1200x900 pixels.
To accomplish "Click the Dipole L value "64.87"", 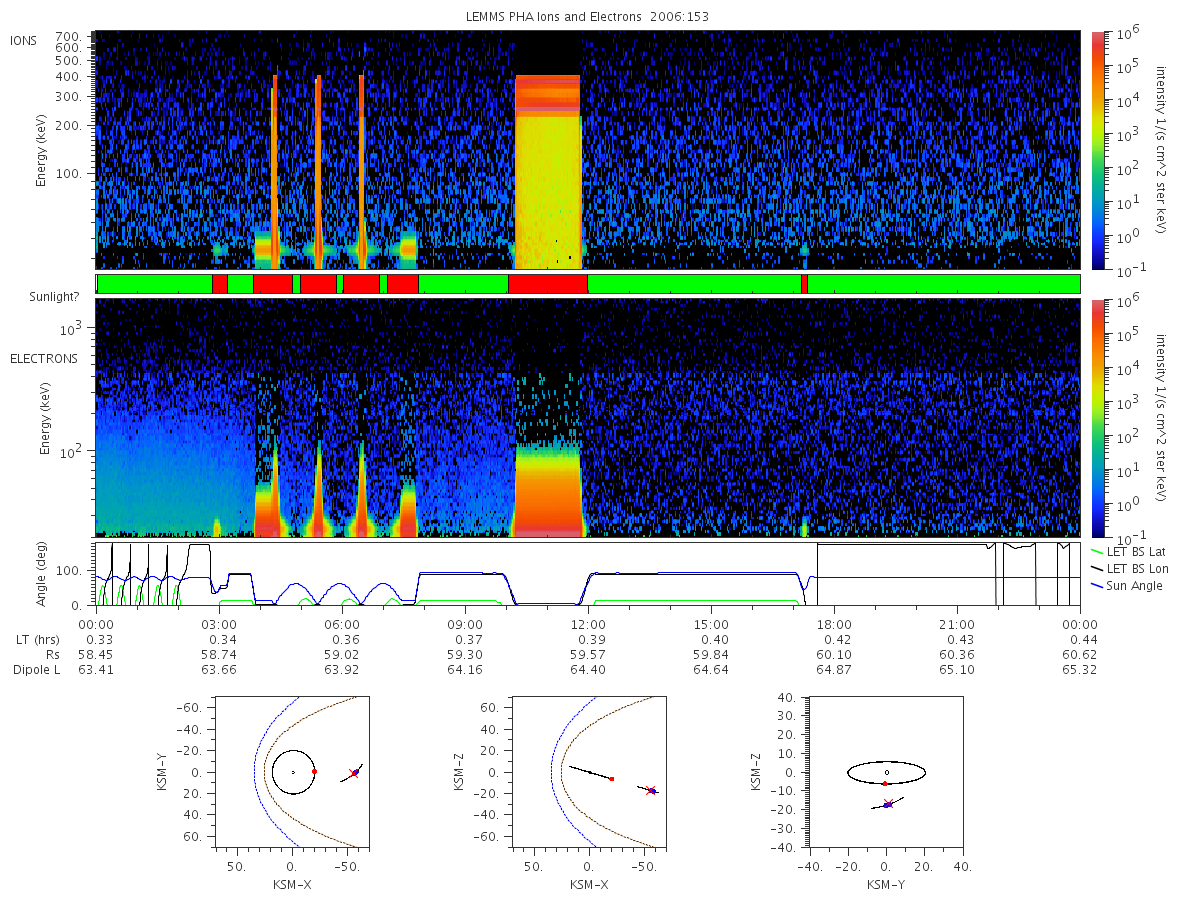I will pos(834,669).
